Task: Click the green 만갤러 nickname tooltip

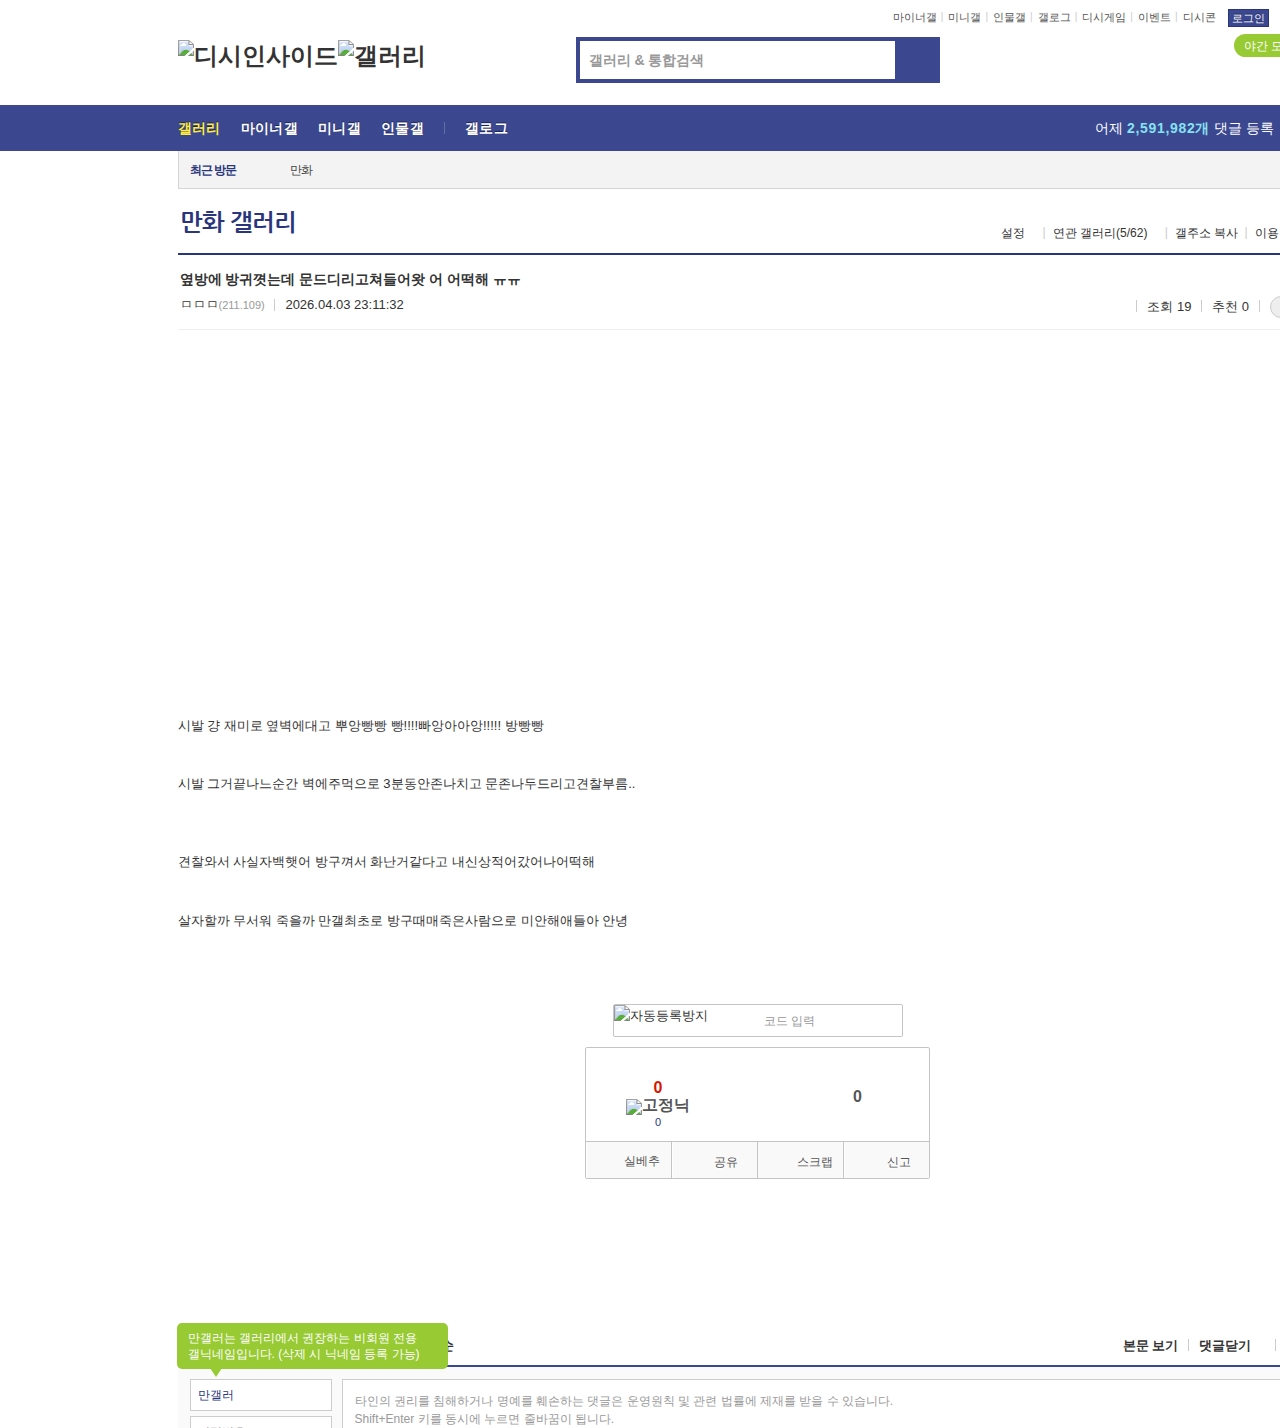Action: (312, 1346)
